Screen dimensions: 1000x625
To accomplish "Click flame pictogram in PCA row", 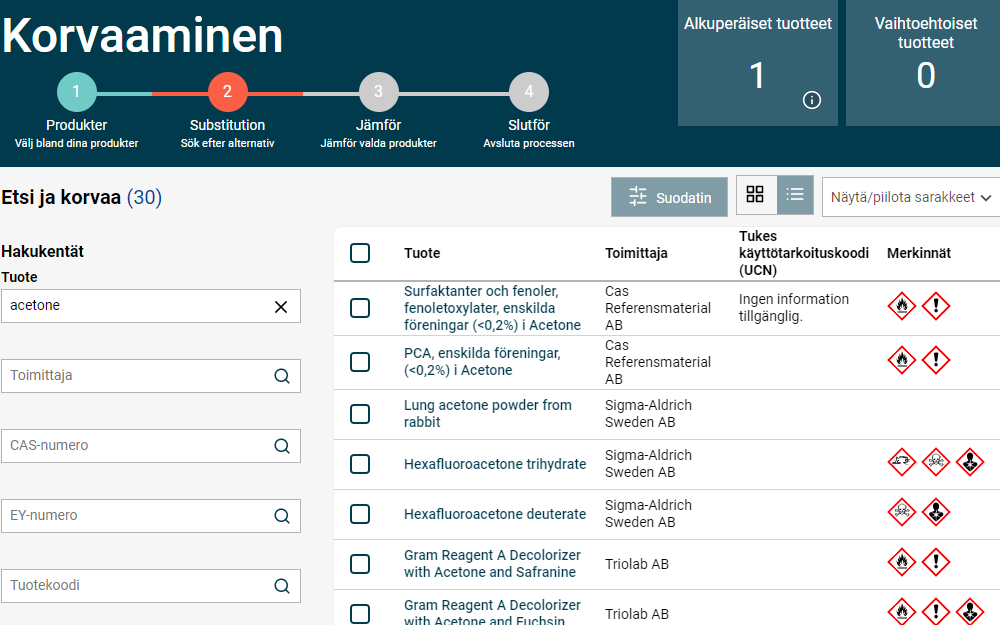I will tap(902, 360).
